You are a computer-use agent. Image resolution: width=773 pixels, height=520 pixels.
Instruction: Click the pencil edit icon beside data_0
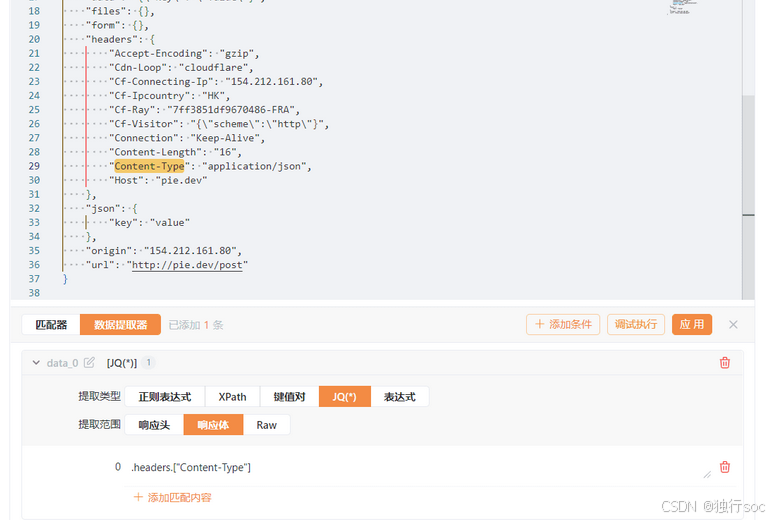(x=89, y=363)
